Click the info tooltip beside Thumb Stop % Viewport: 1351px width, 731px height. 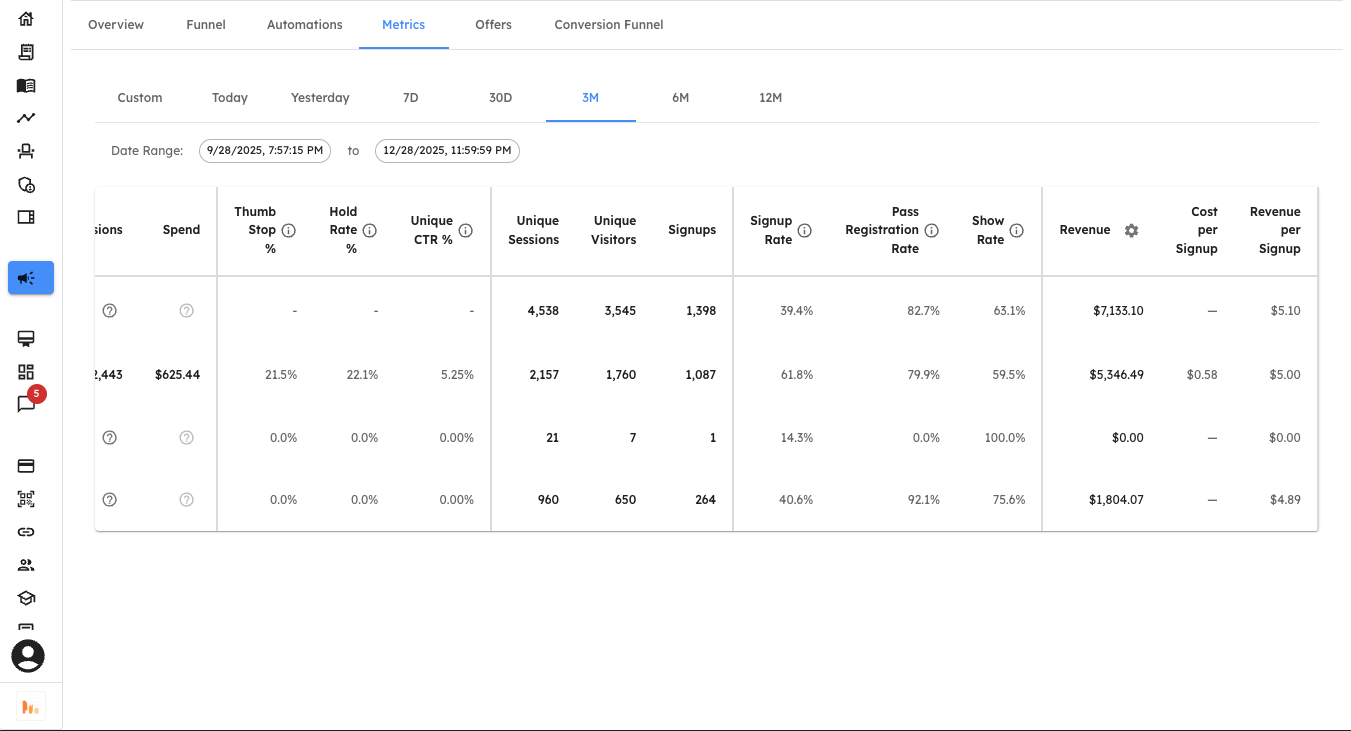click(288, 229)
